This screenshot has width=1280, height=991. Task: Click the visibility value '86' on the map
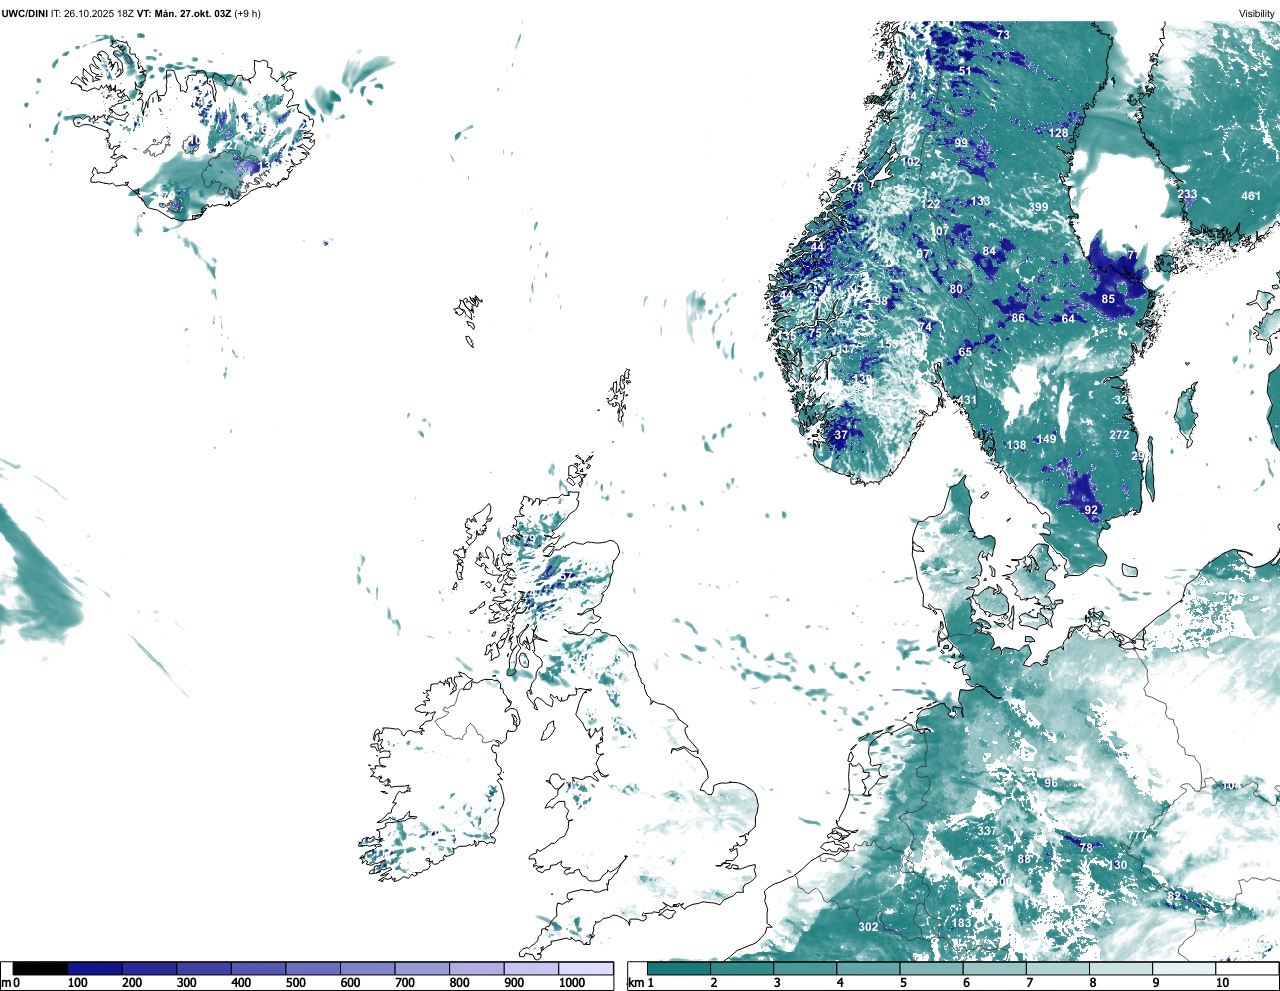tap(1018, 318)
